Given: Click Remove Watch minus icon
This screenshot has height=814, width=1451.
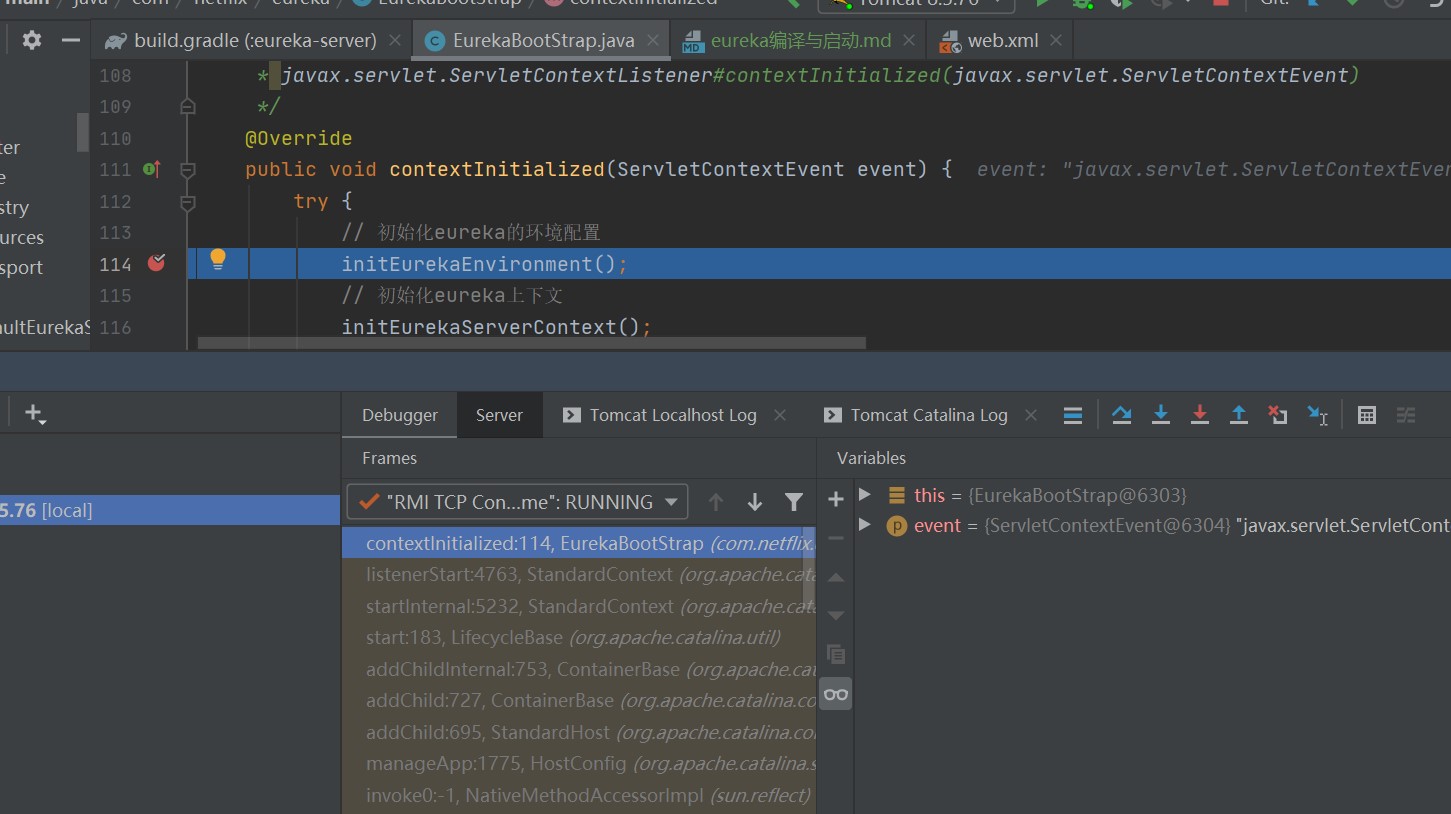Looking at the screenshot, I should point(836,538).
